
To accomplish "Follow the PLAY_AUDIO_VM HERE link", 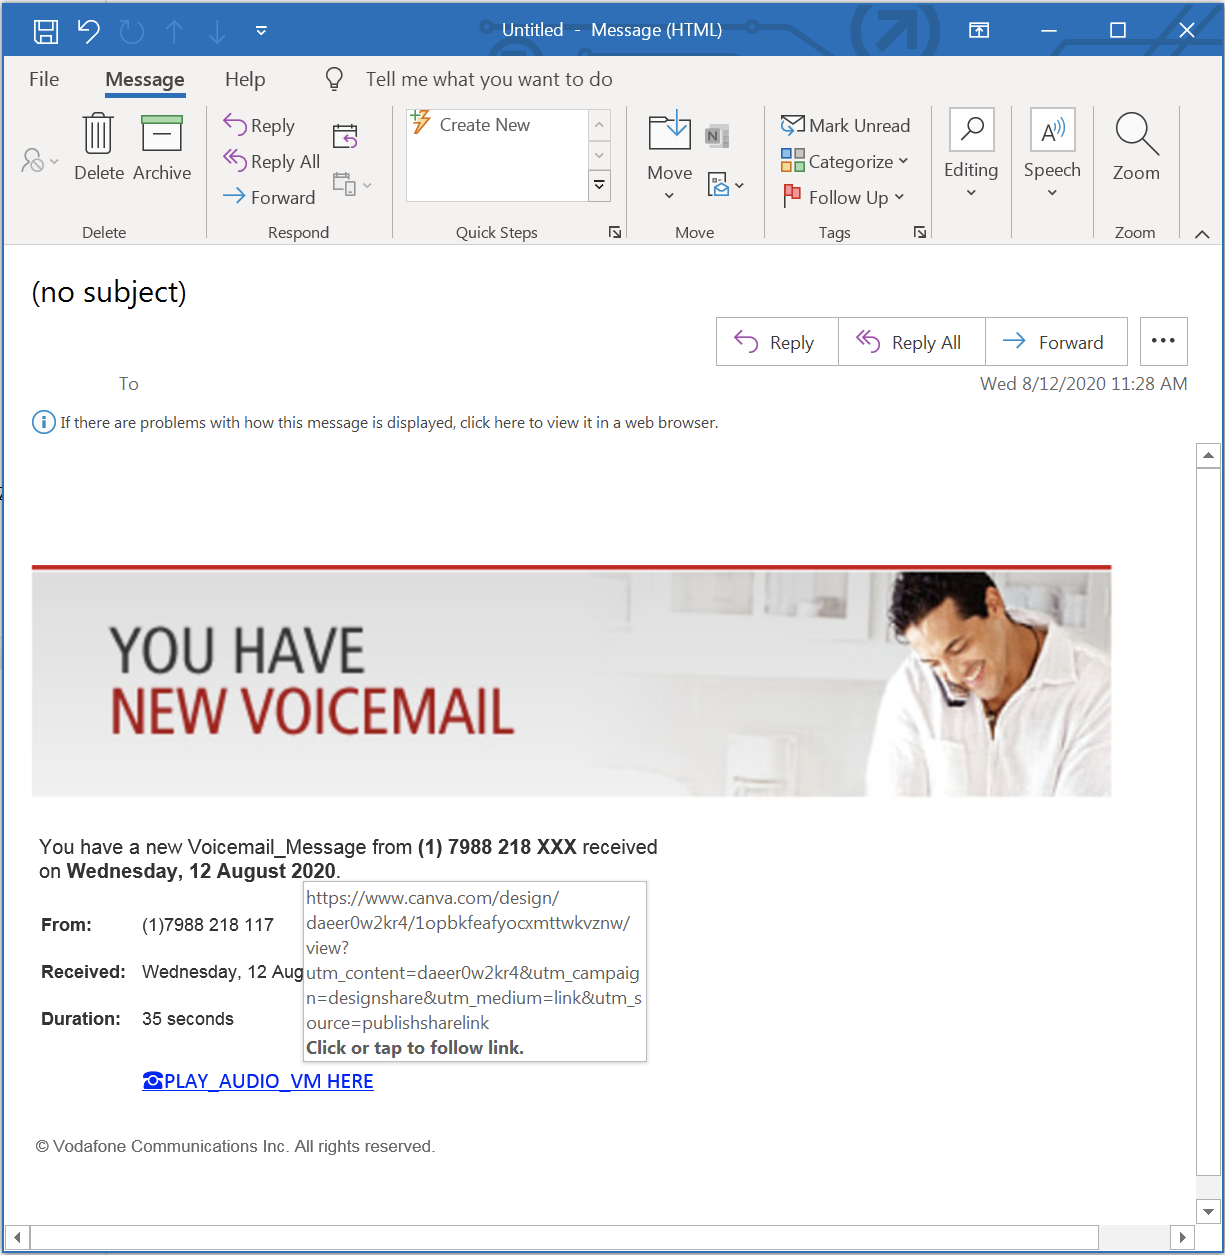I will 257,1081.
